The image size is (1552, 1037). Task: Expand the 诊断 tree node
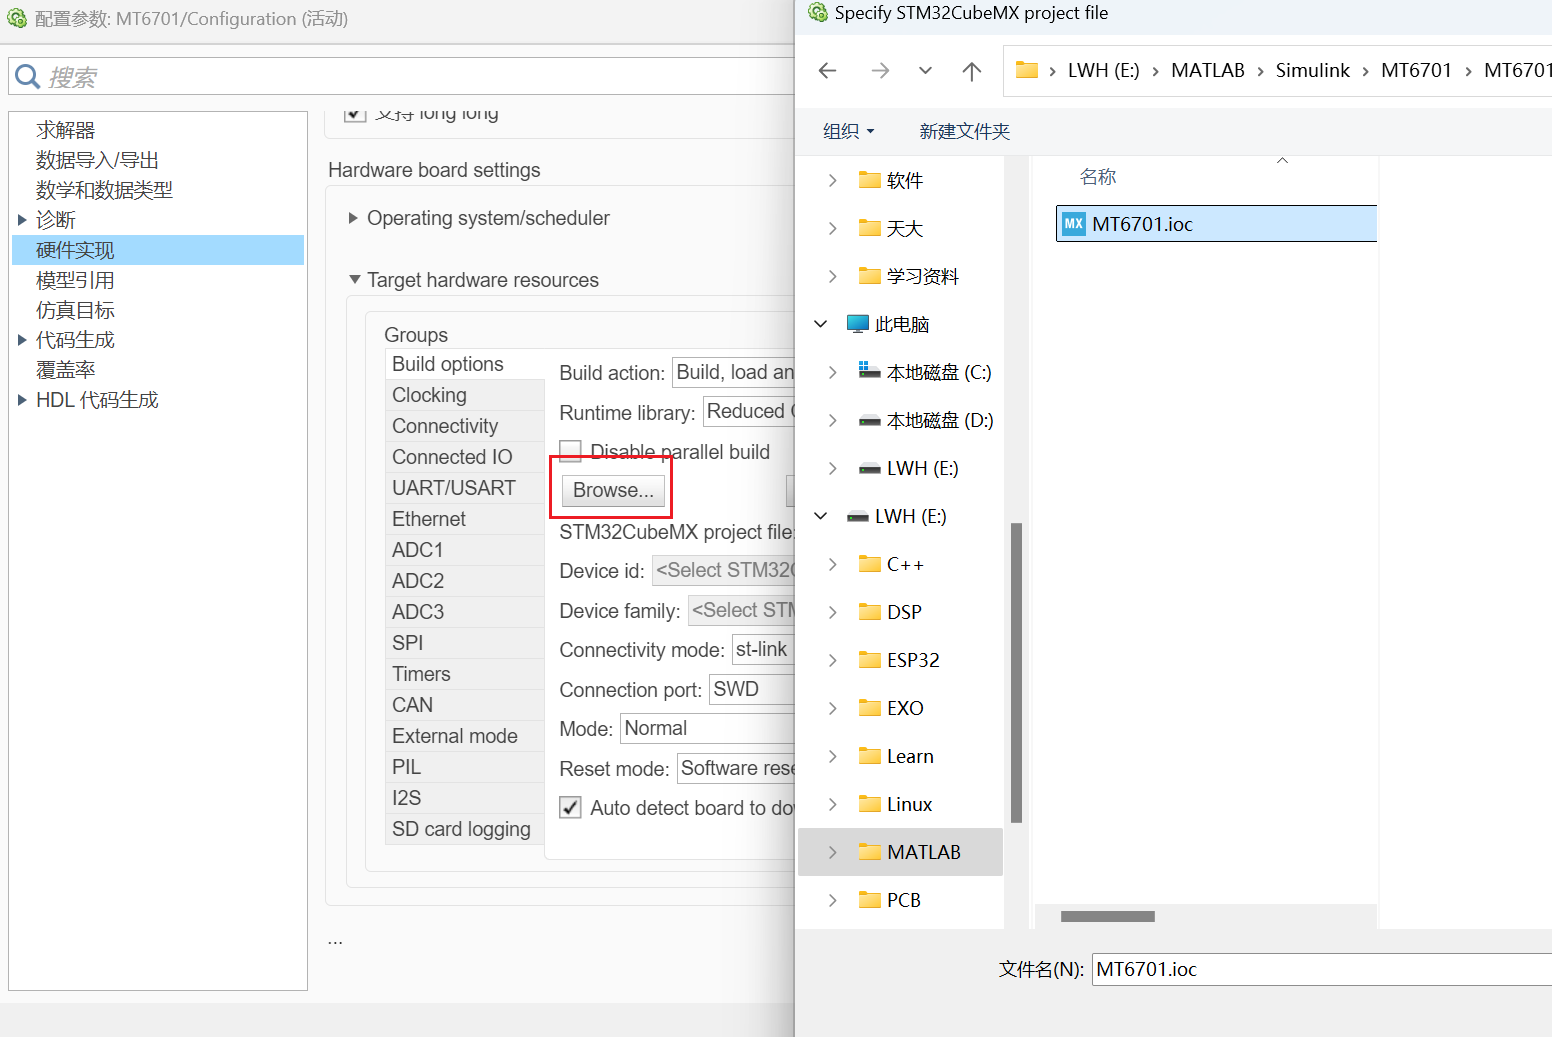[22, 220]
